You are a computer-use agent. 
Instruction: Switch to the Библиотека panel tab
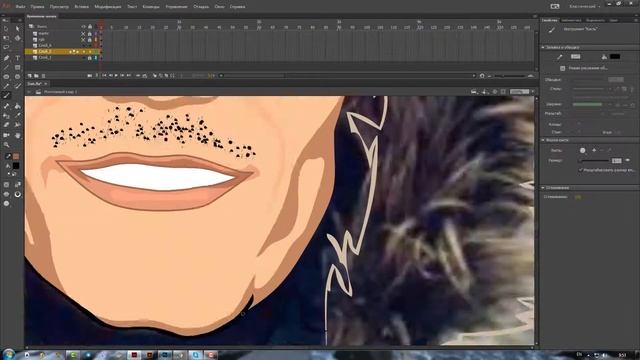tap(571, 20)
